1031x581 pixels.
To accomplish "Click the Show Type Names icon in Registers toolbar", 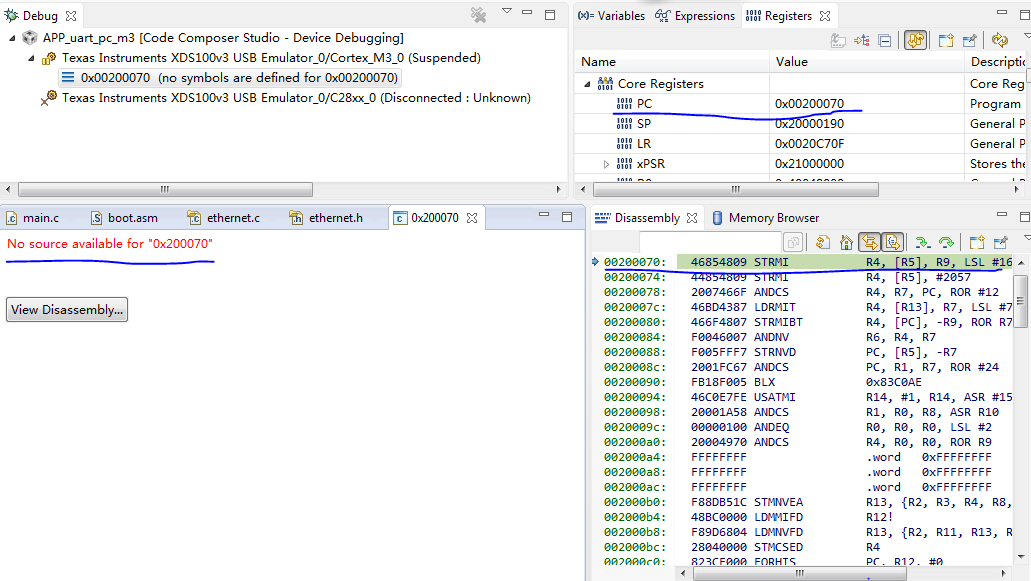I will [x=838, y=40].
